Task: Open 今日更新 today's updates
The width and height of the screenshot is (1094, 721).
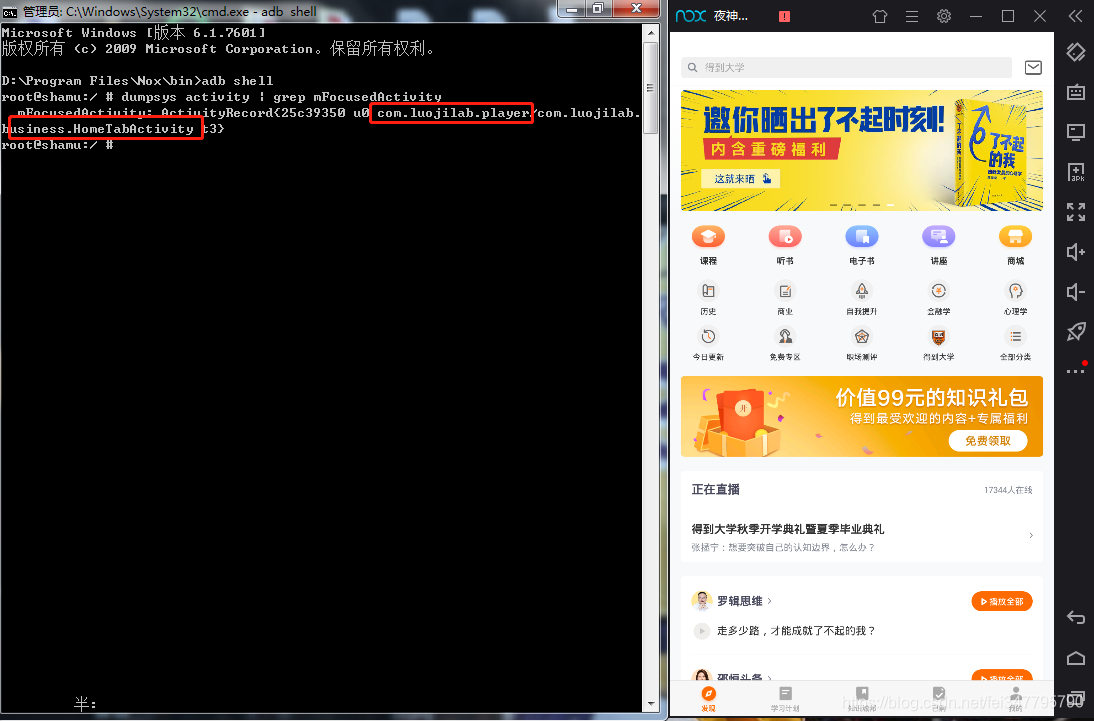Action: (708, 344)
